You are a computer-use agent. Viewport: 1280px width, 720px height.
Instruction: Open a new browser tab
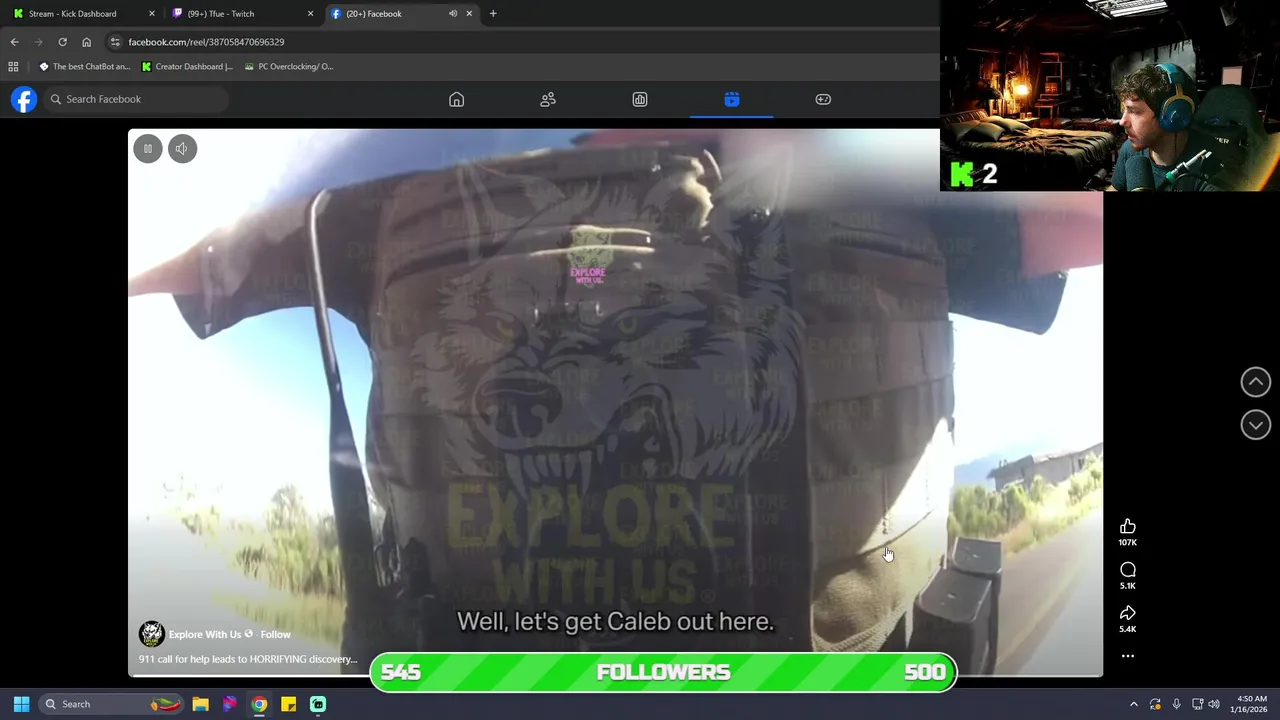tap(493, 14)
